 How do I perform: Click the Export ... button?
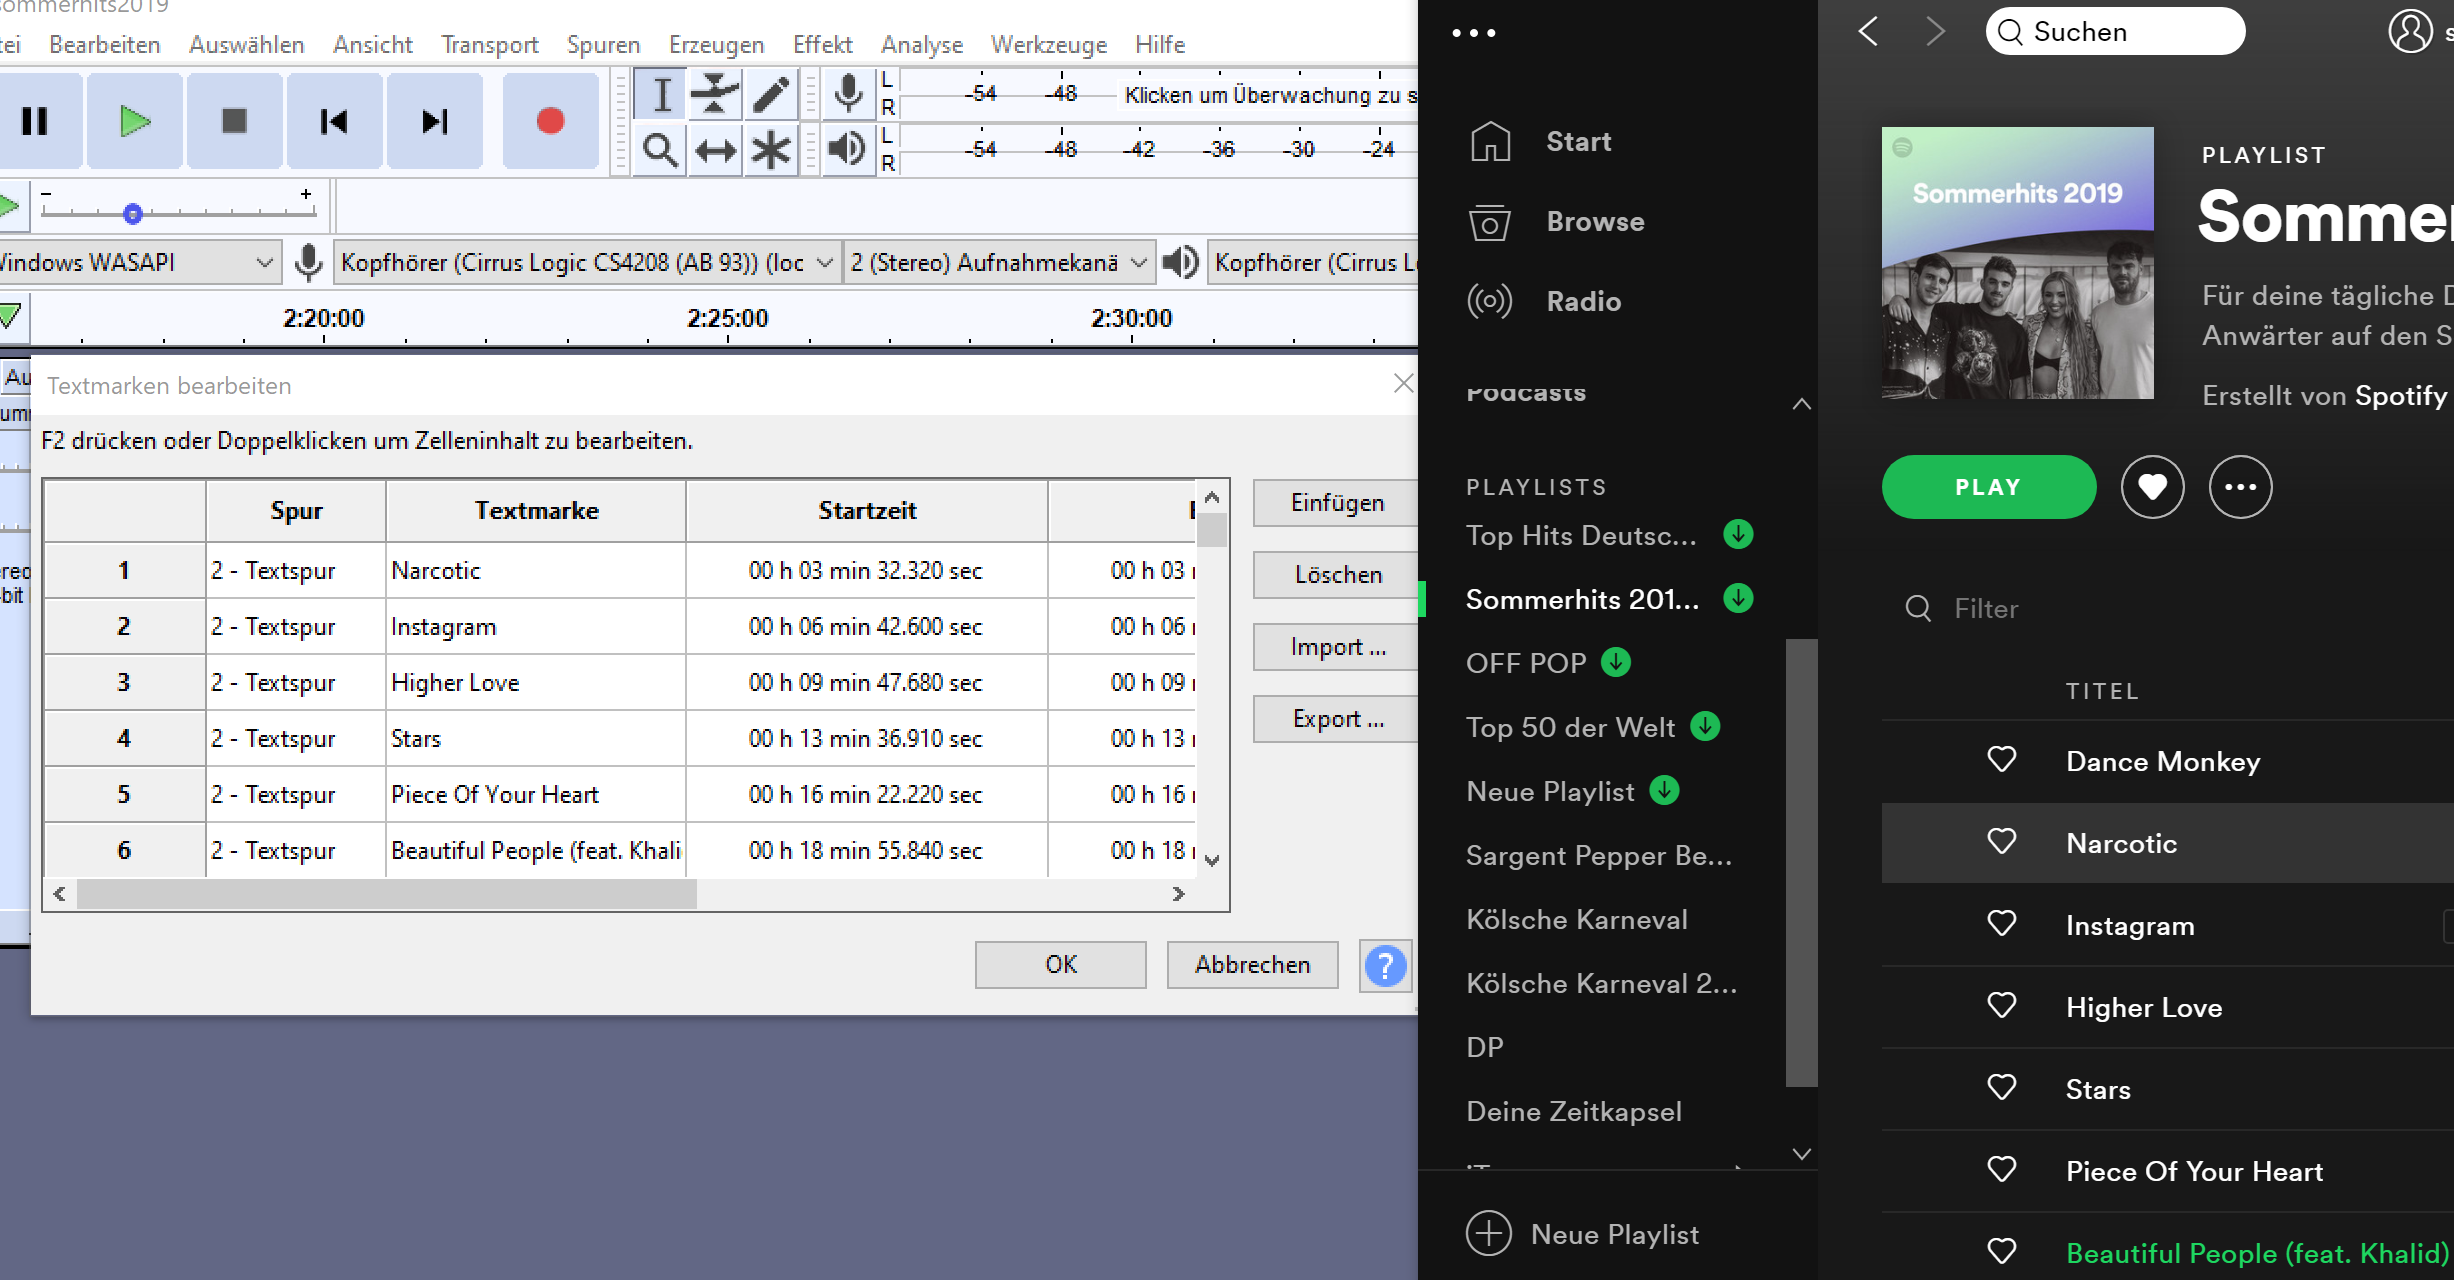coord(1336,719)
